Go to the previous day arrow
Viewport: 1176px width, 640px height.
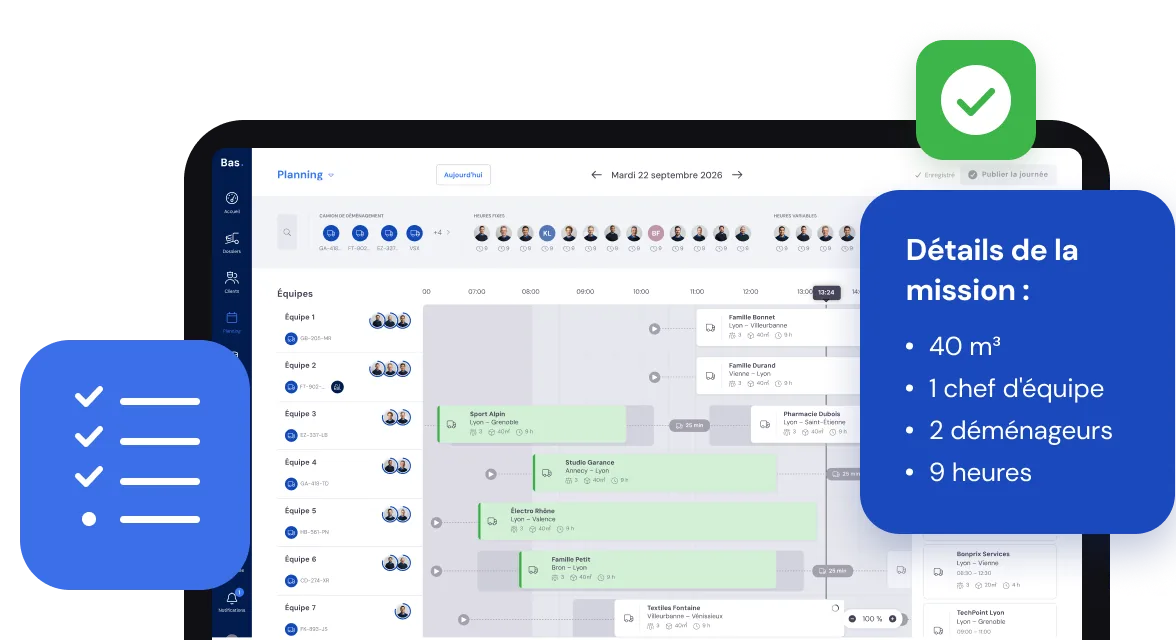596,175
